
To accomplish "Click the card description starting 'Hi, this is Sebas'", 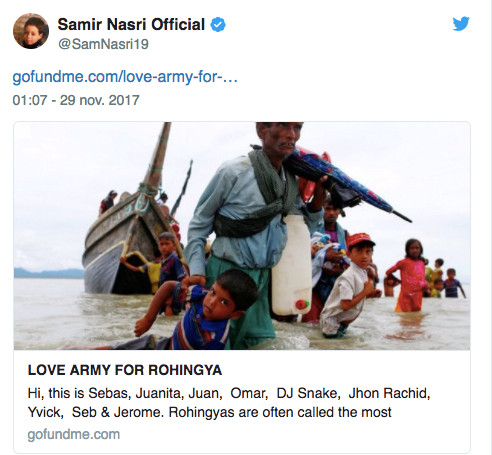I will point(229,403).
